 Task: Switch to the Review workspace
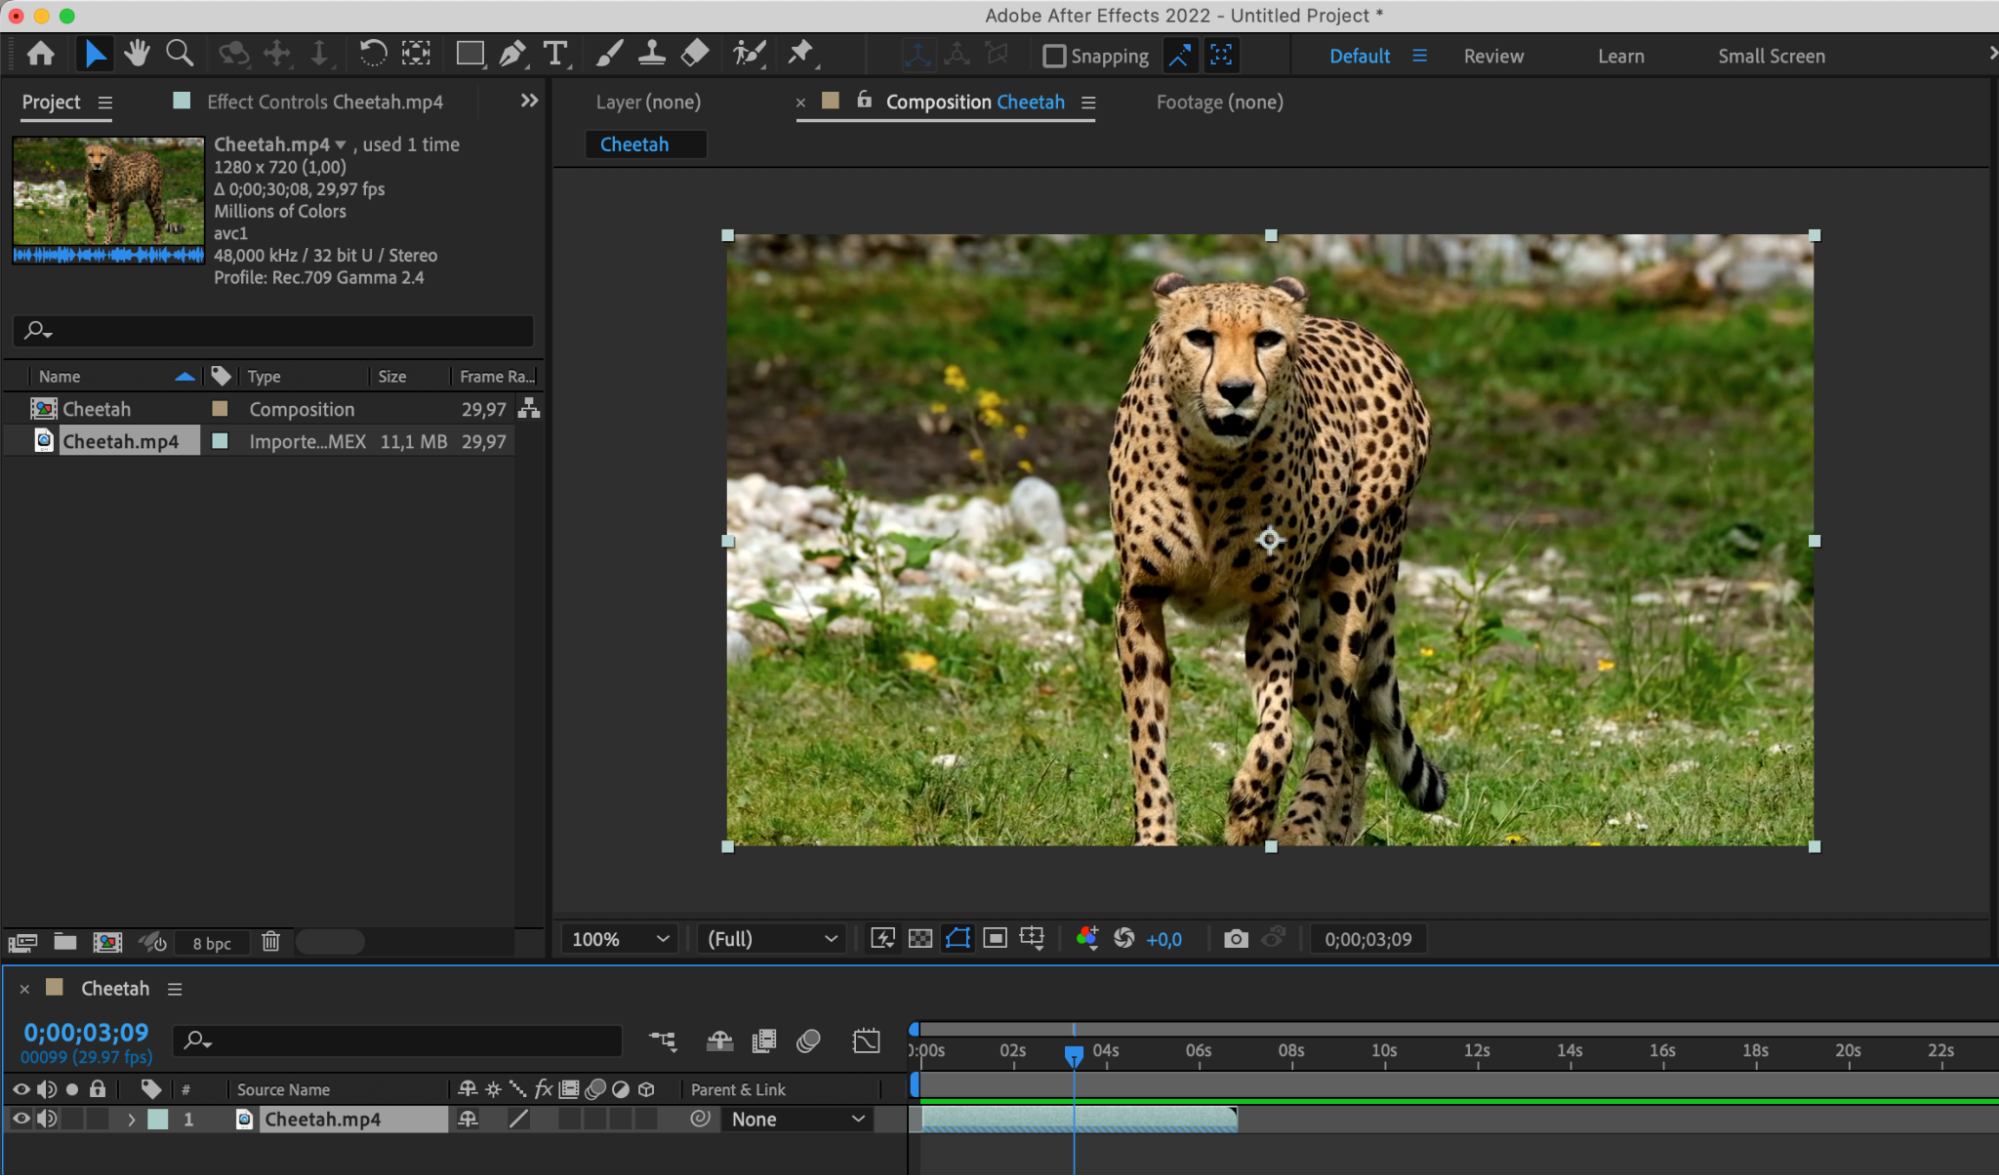1493,56
